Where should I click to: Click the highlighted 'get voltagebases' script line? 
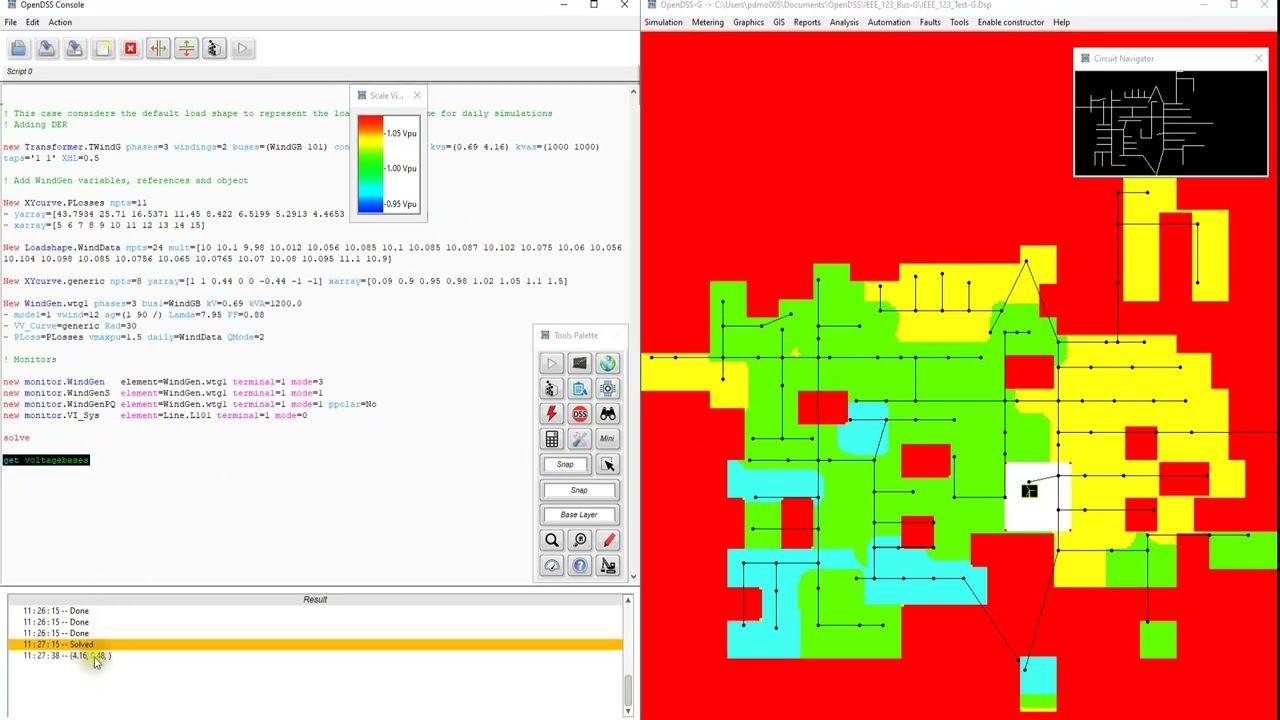pyautogui.click(x=46, y=460)
